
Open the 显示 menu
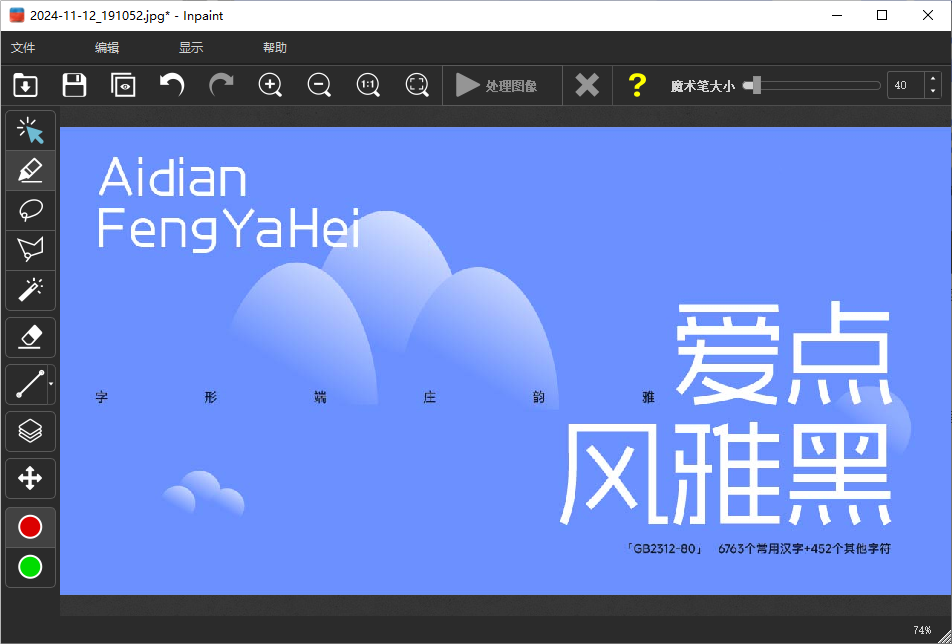click(x=189, y=47)
